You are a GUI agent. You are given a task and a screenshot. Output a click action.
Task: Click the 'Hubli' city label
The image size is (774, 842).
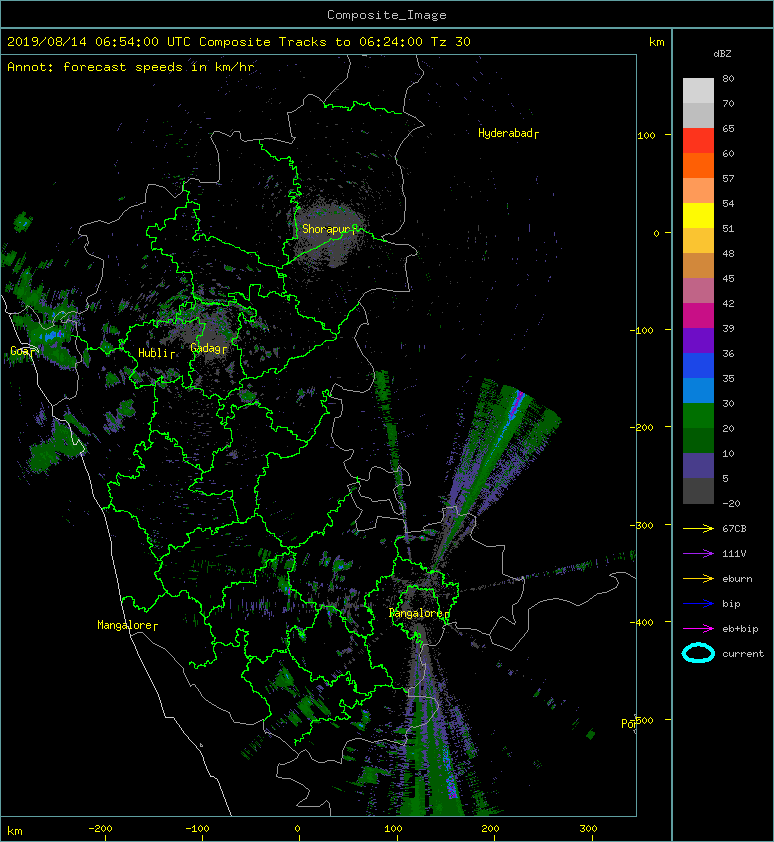pos(153,353)
